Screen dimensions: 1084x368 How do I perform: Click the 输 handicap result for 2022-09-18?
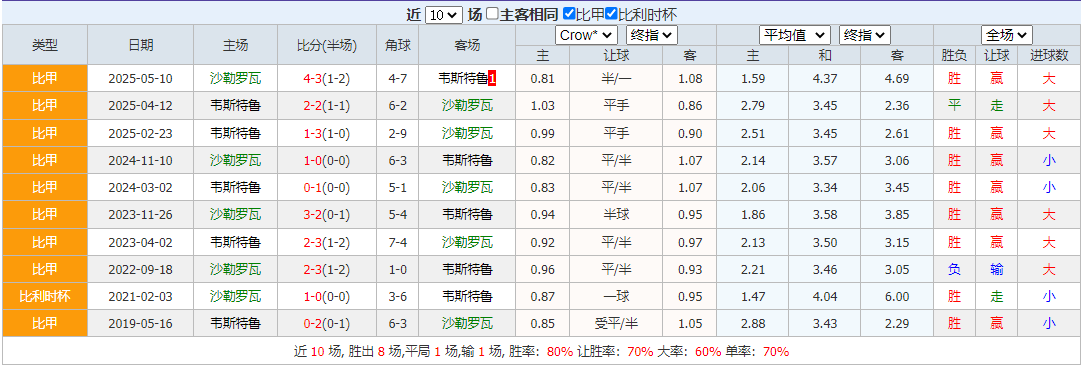click(996, 269)
